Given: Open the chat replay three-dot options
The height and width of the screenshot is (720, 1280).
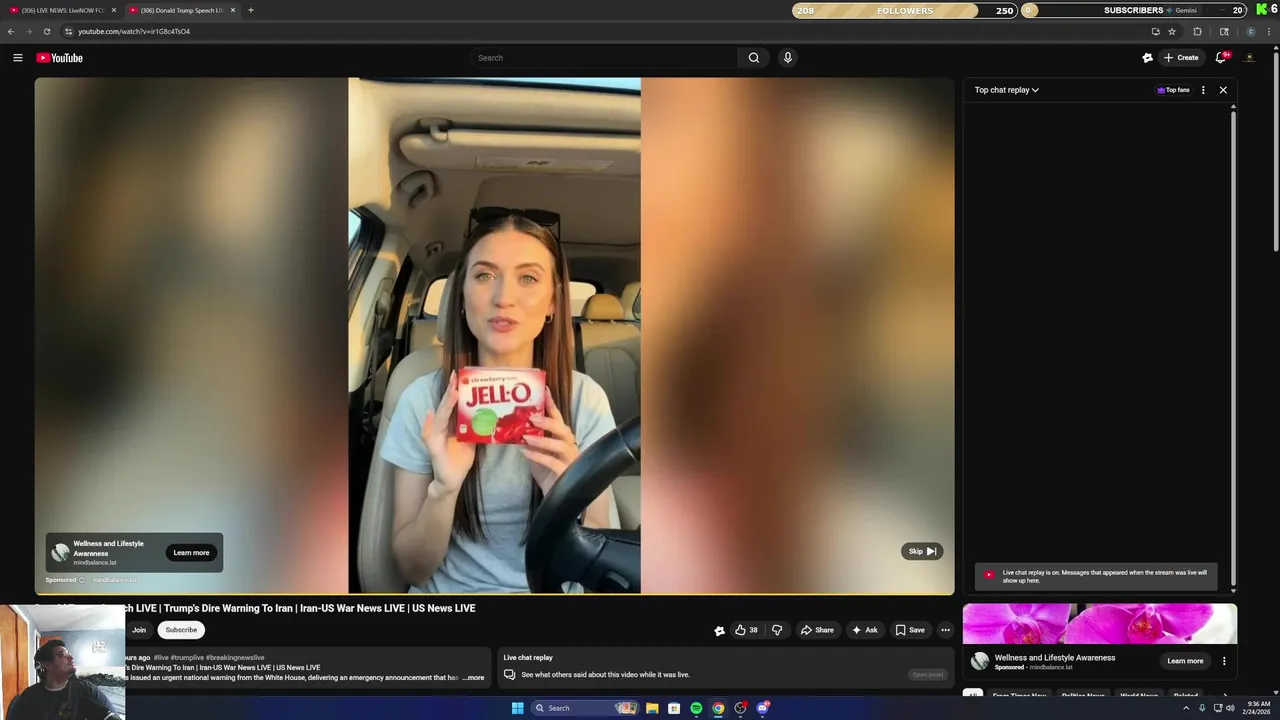Looking at the screenshot, I should [x=1203, y=90].
